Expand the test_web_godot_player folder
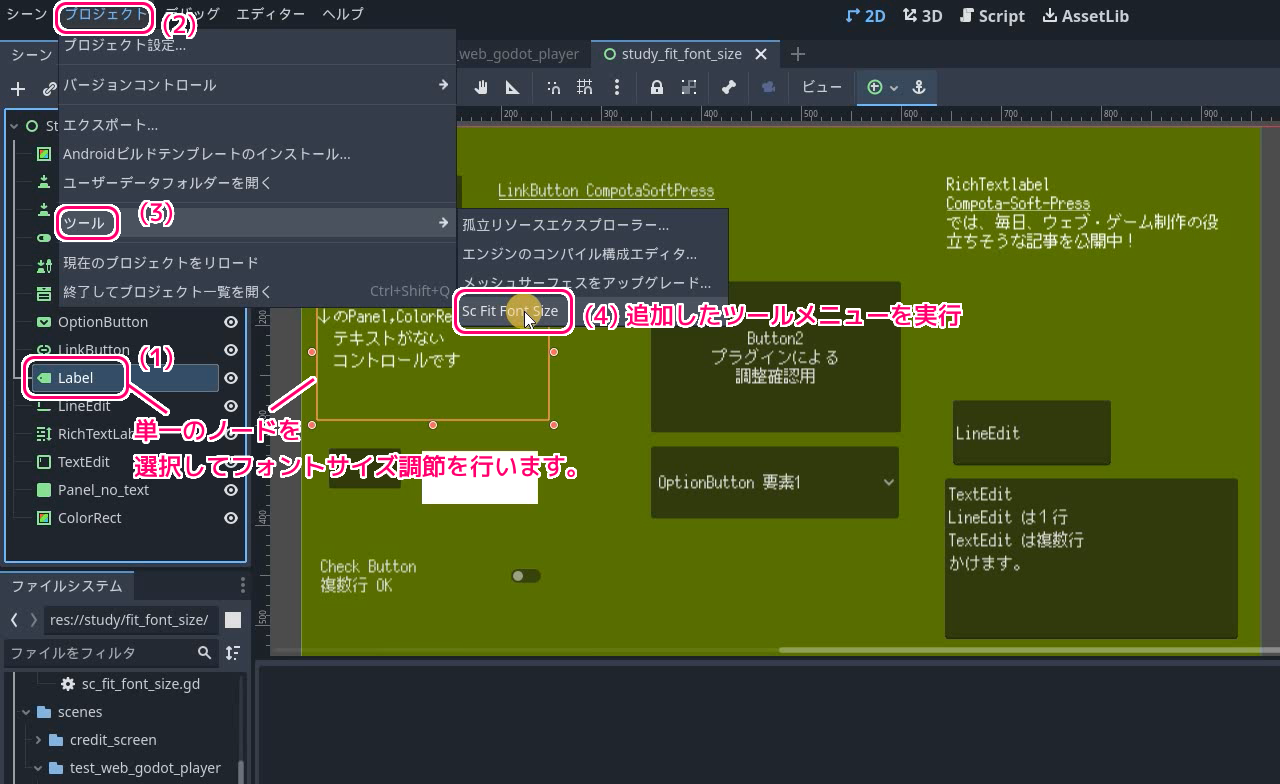 tap(39, 768)
